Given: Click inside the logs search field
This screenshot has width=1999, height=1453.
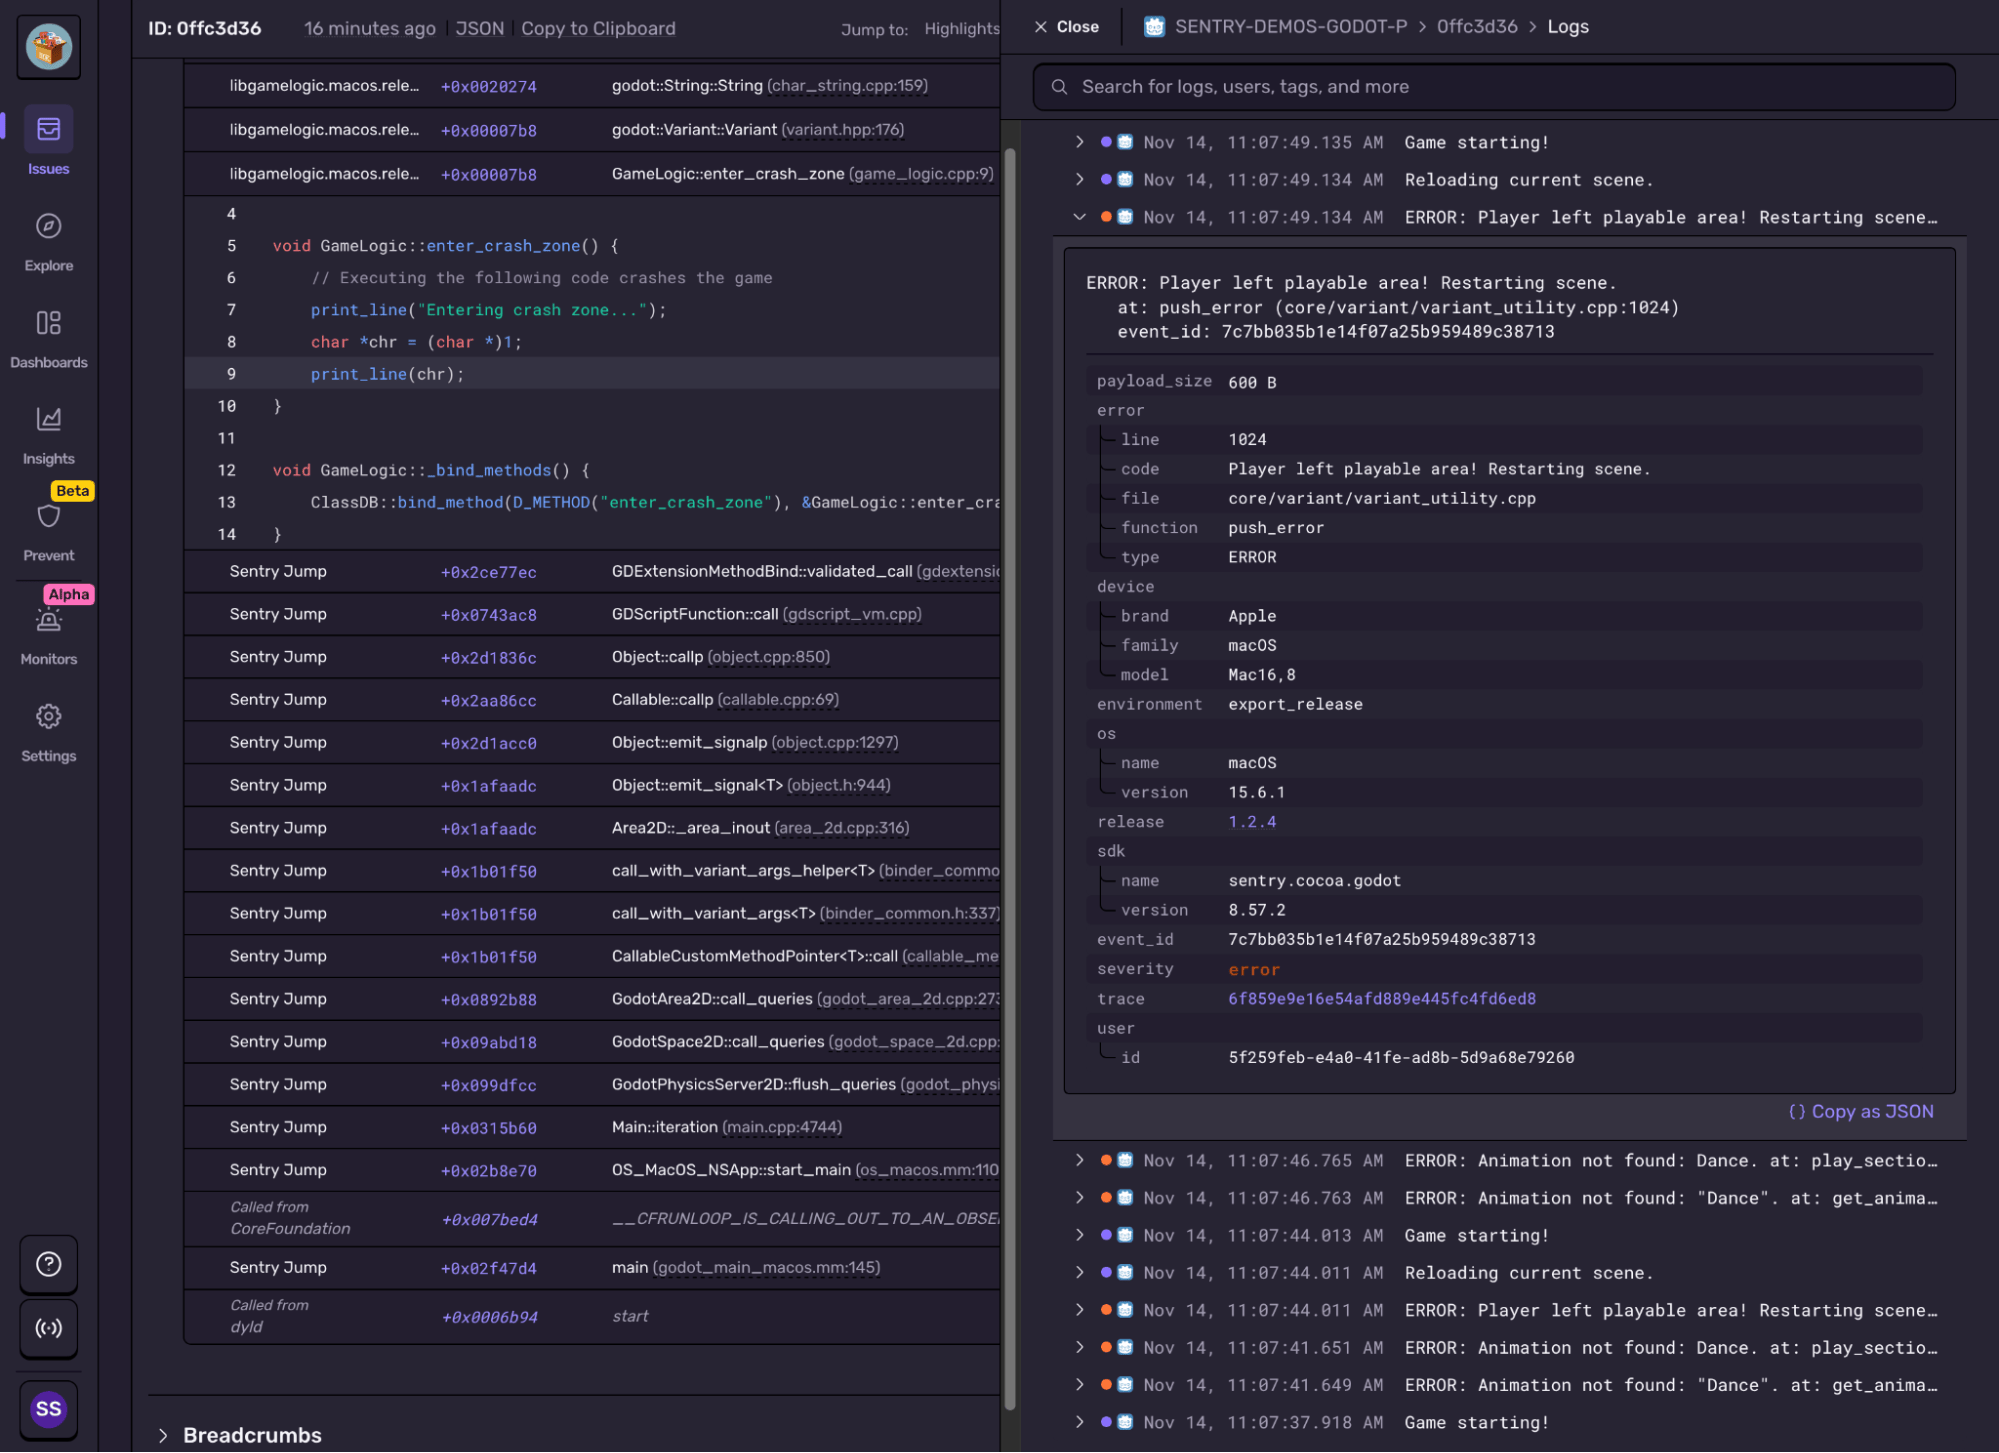Looking at the screenshot, I should (1400, 87).
